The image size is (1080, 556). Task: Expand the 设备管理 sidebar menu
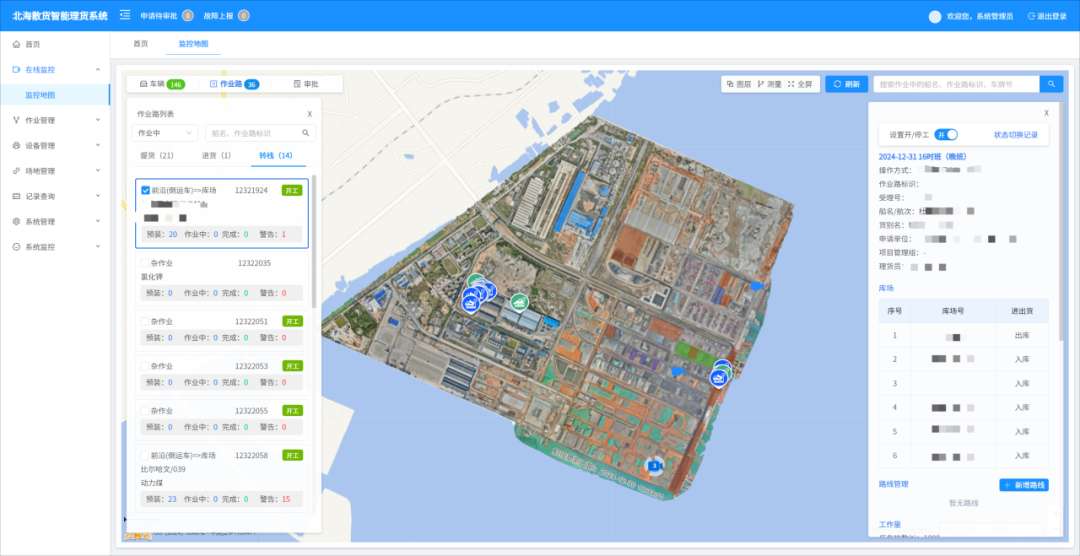(x=55, y=145)
